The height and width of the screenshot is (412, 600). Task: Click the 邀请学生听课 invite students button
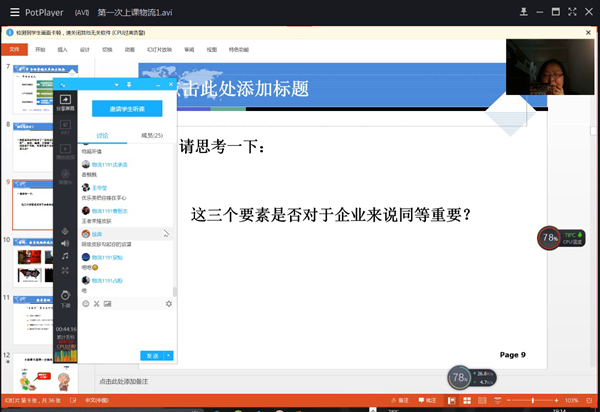pos(127,109)
